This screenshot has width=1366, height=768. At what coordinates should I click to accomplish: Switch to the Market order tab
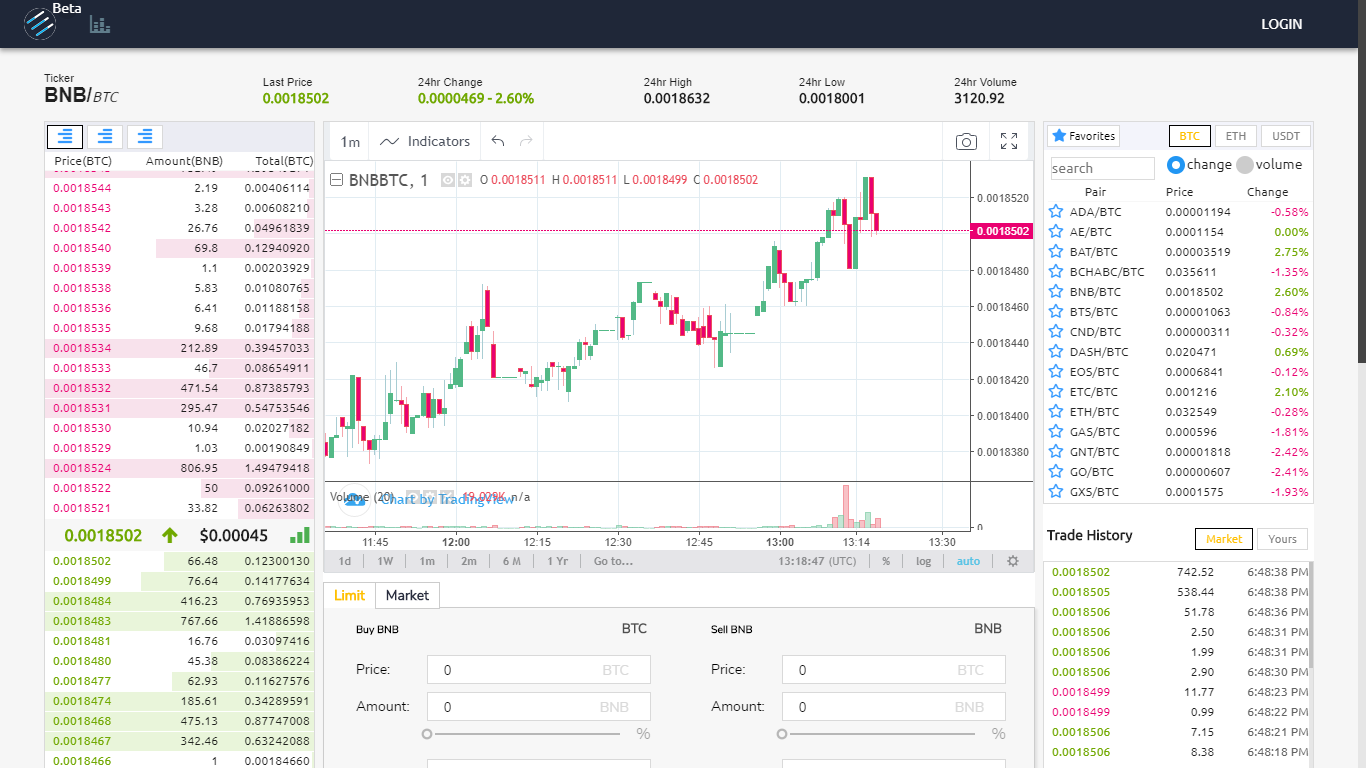coord(407,595)
